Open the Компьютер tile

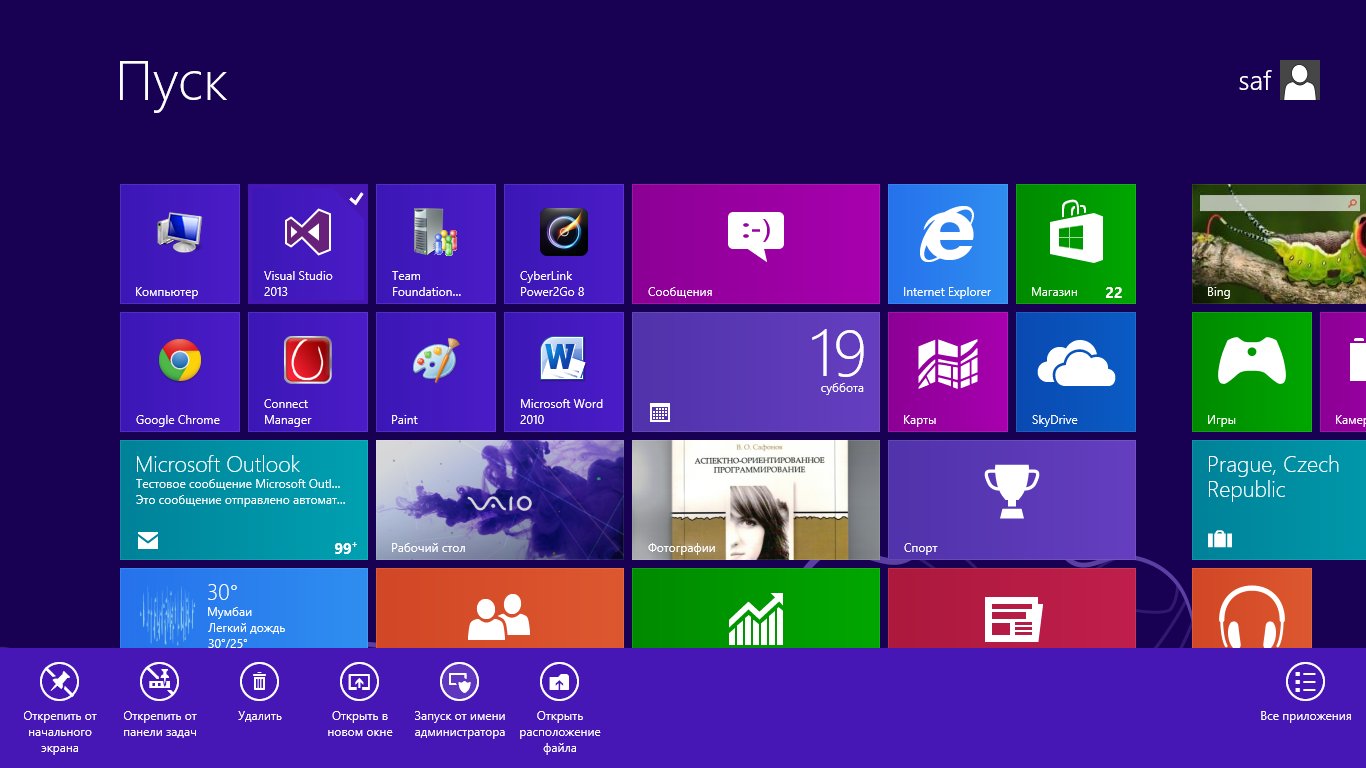(180, 244)
